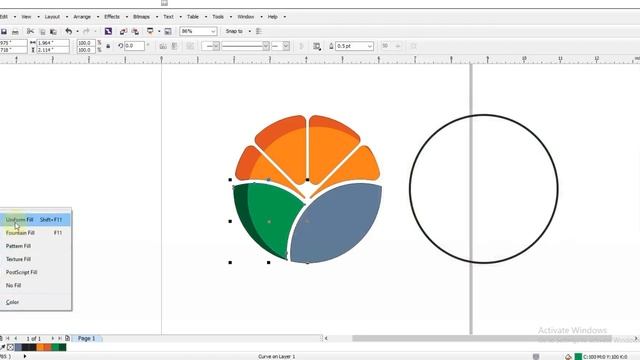The image size is (640, 360).
Task: Click the previous page arrow
Action: pos(16,338)
